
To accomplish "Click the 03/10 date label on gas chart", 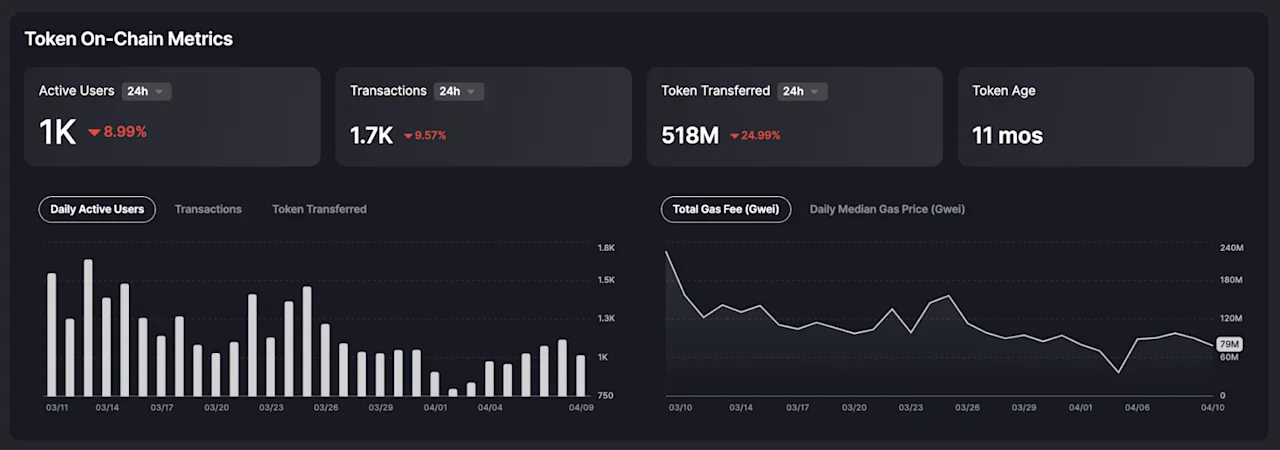I will [680, 407].
